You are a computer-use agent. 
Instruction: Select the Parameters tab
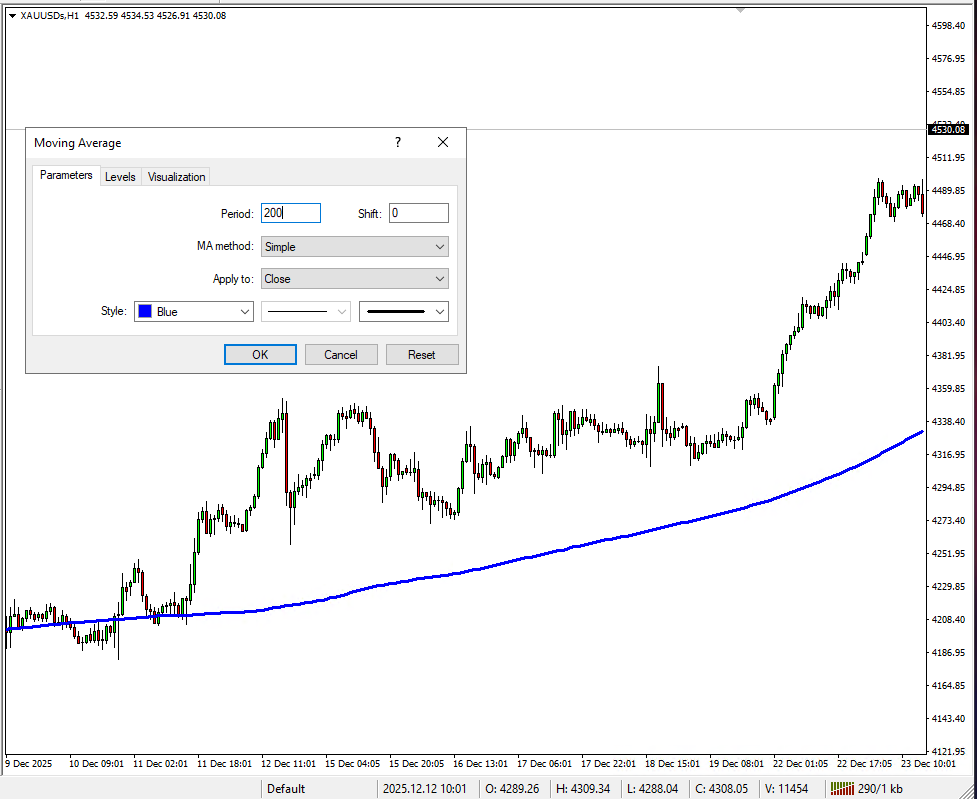[x=66, y=176]
